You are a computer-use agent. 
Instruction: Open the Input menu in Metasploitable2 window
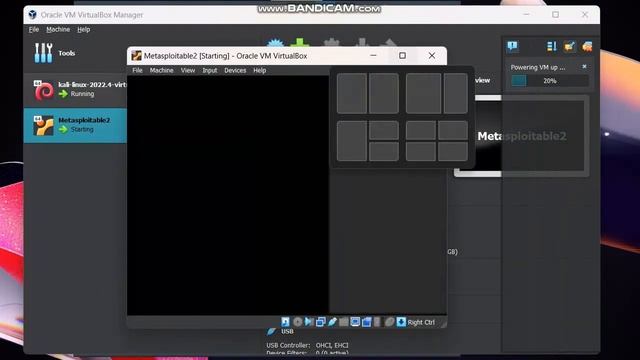click(210, 70)
